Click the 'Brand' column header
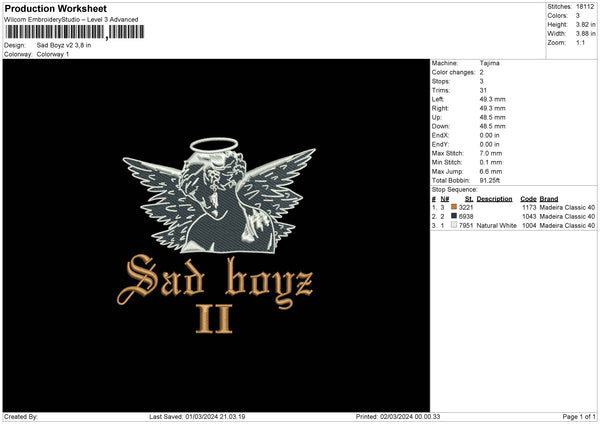 [549, 199]
